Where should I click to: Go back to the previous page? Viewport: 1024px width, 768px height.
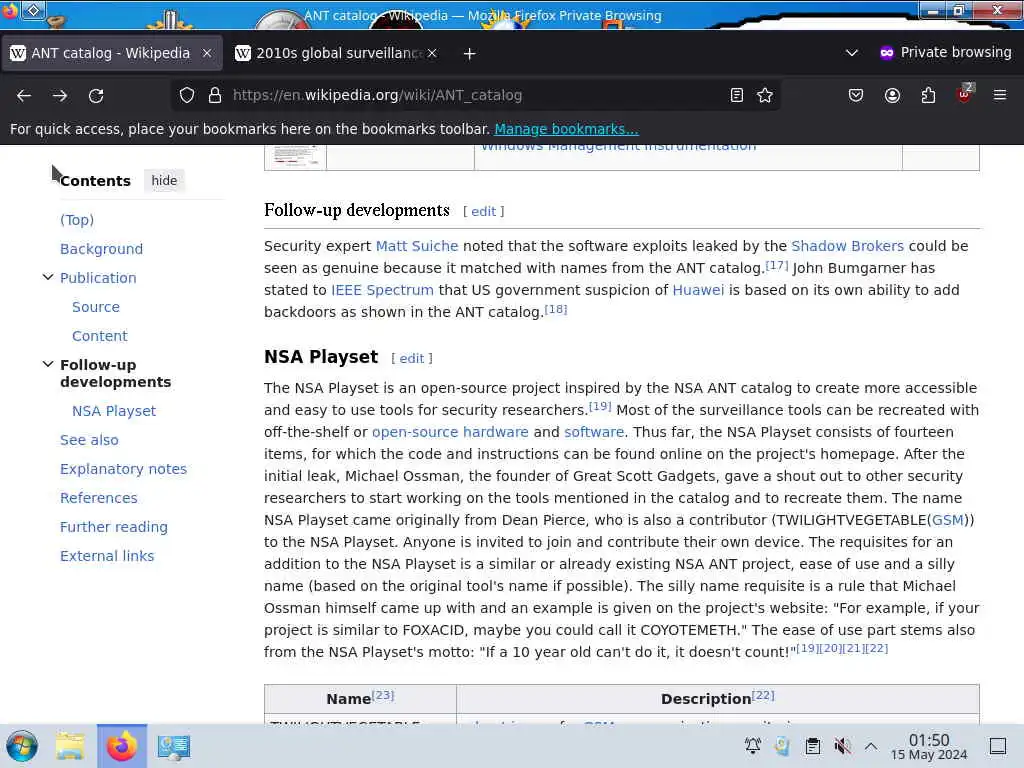point(24,95)
